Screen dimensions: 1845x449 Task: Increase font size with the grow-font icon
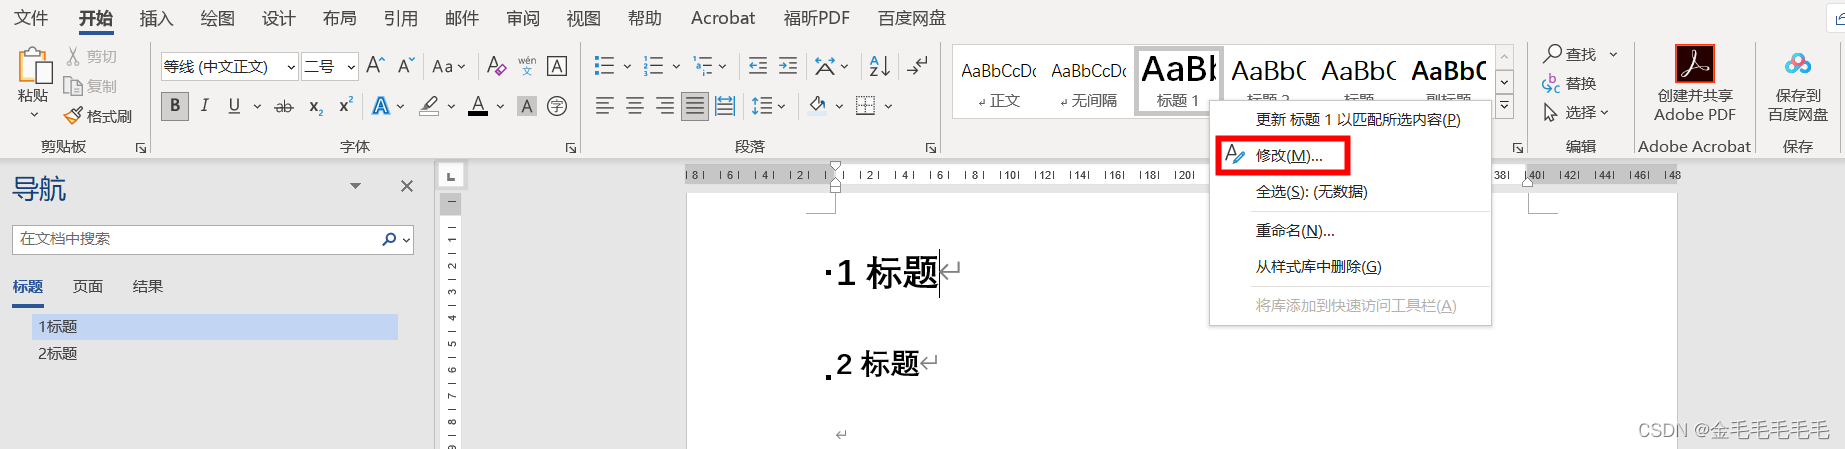376,66
